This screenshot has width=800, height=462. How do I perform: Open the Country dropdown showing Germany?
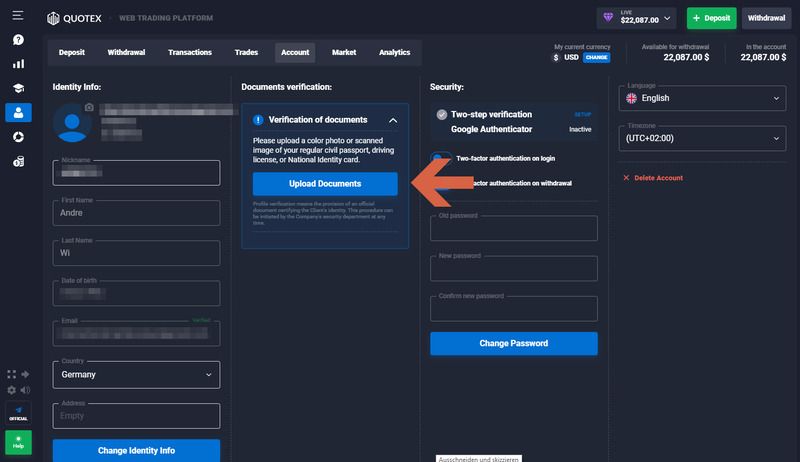(136, 375)
